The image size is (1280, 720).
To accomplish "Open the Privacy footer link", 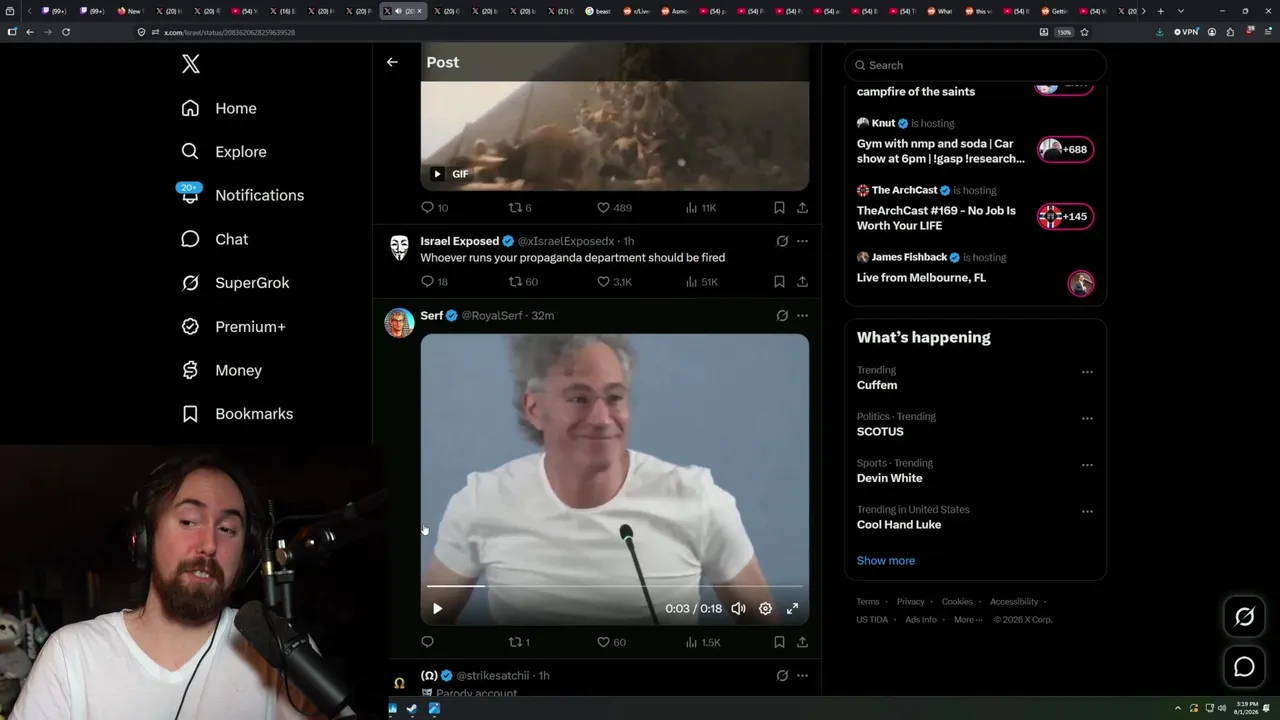I will [910, 602].
